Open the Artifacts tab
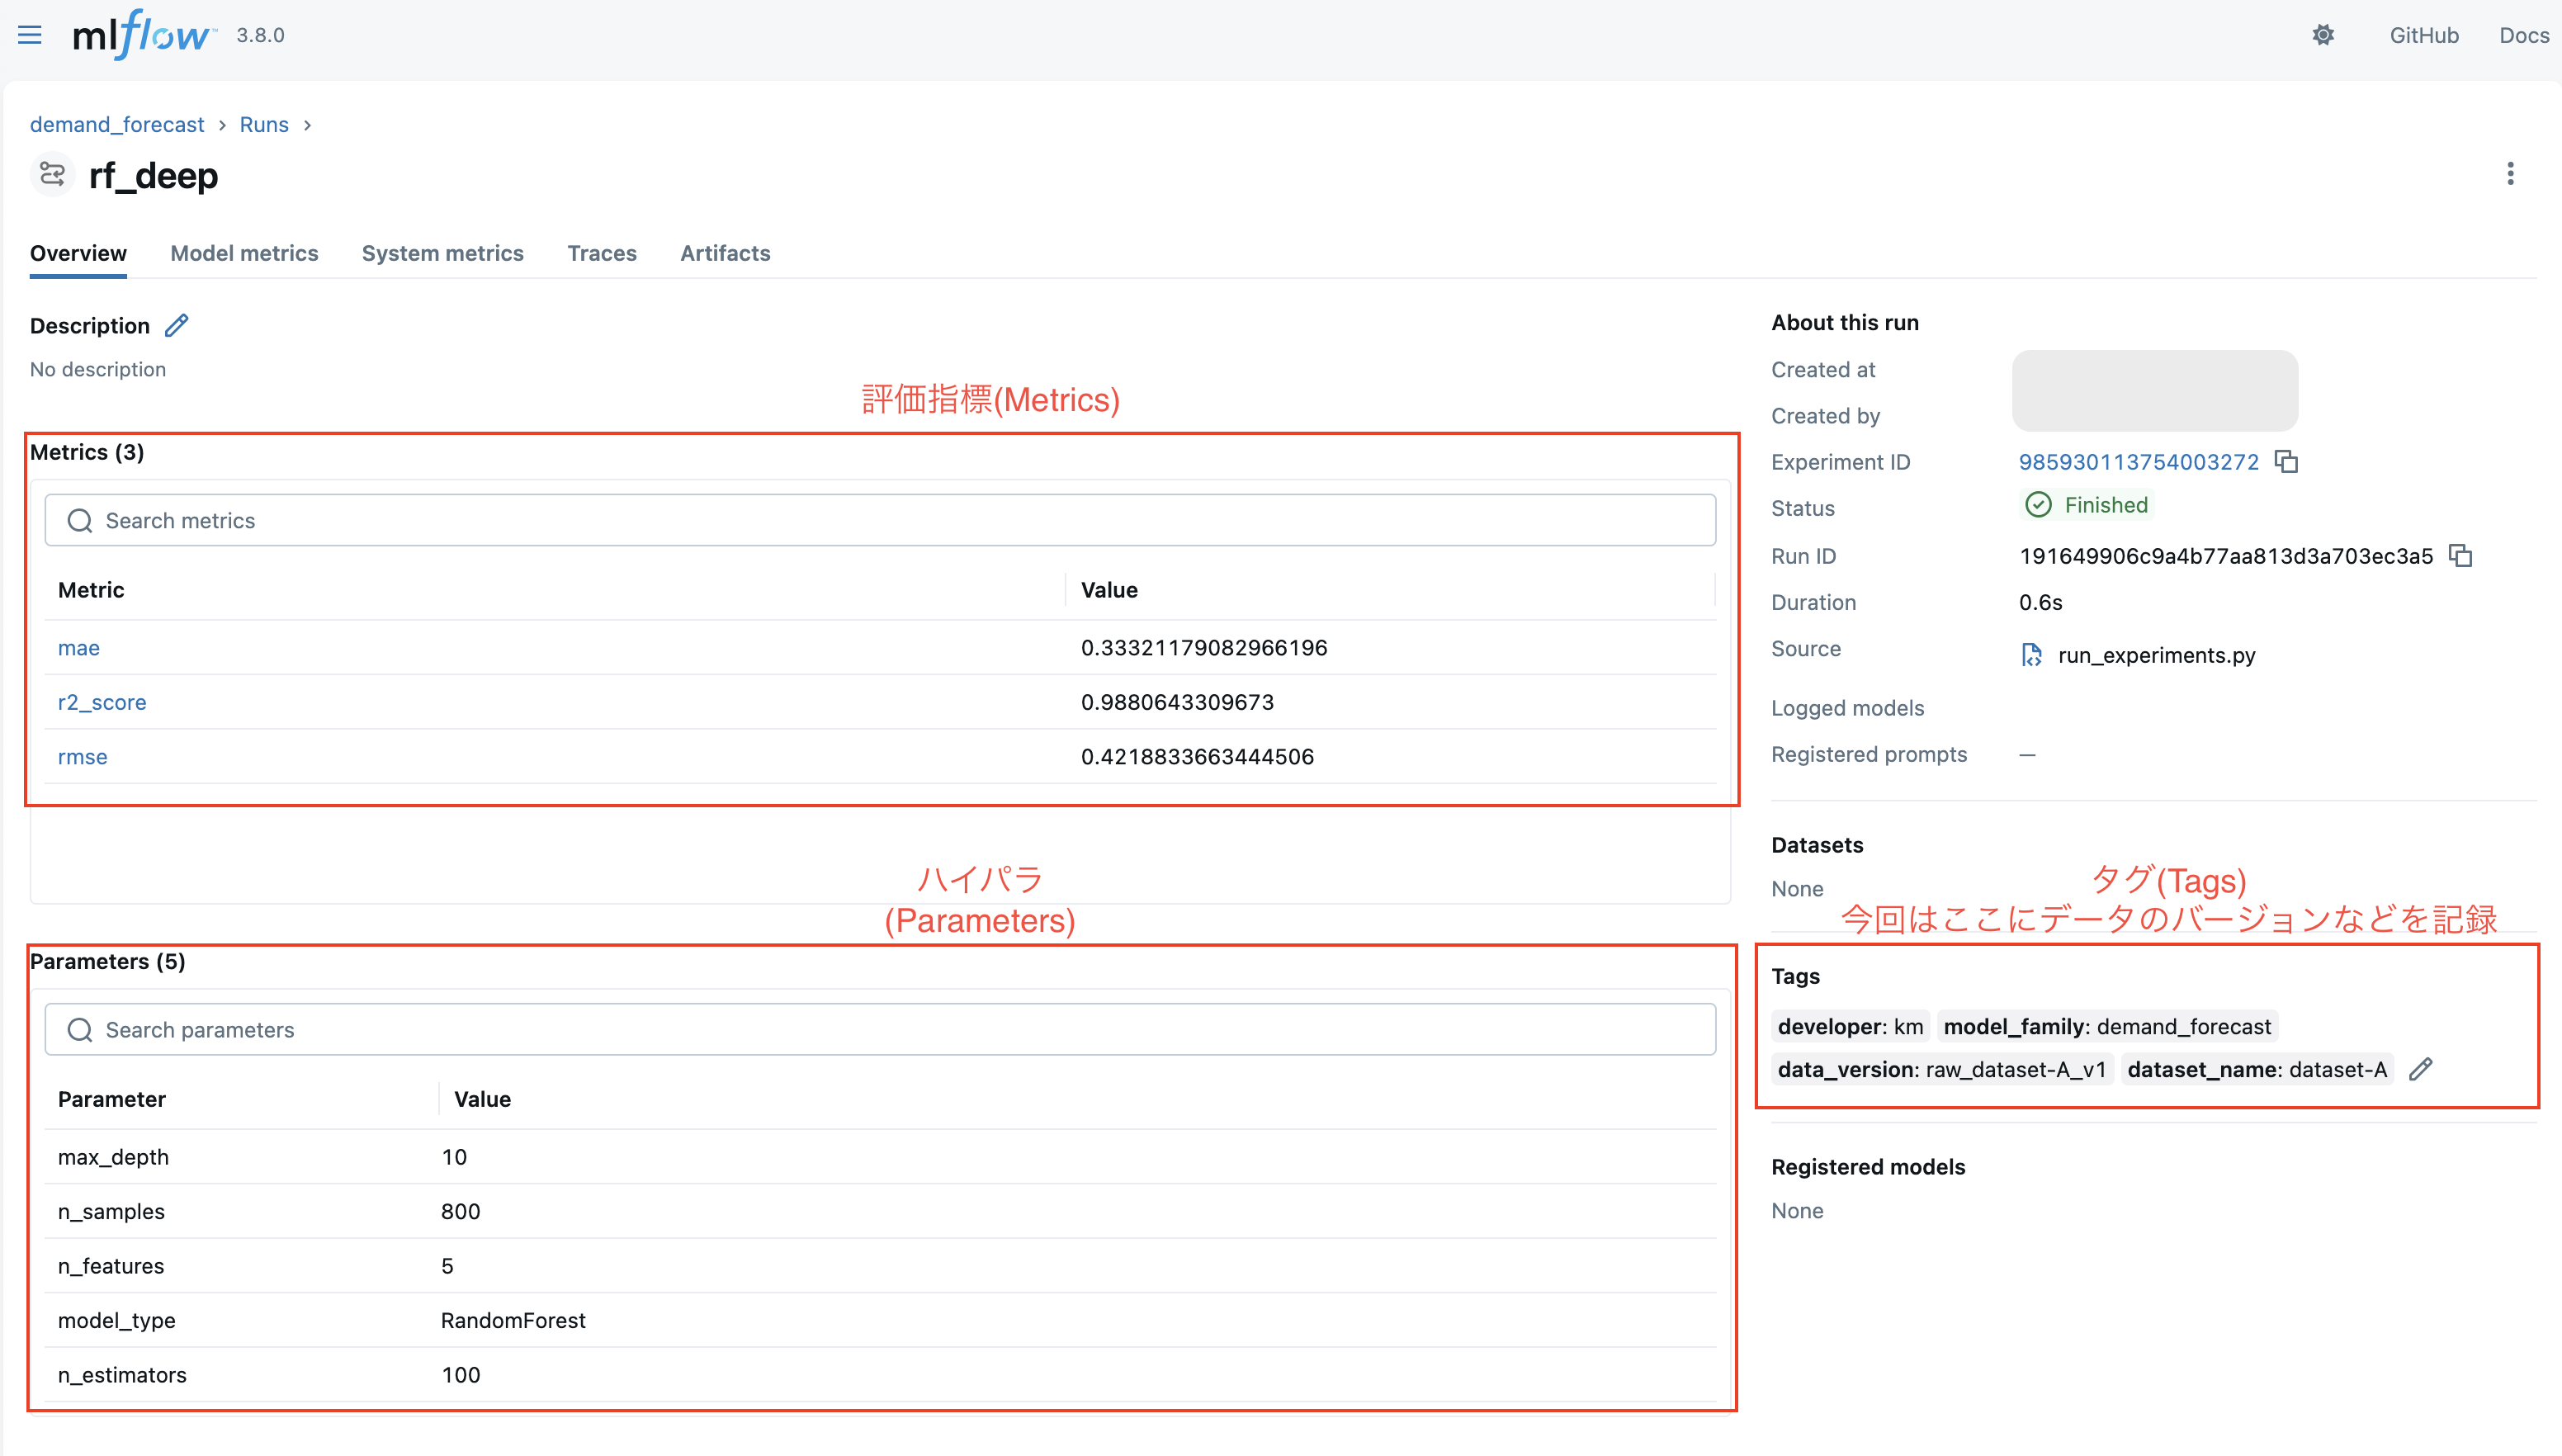The height and width of the screenshot is (1456, 2562). 725,254
